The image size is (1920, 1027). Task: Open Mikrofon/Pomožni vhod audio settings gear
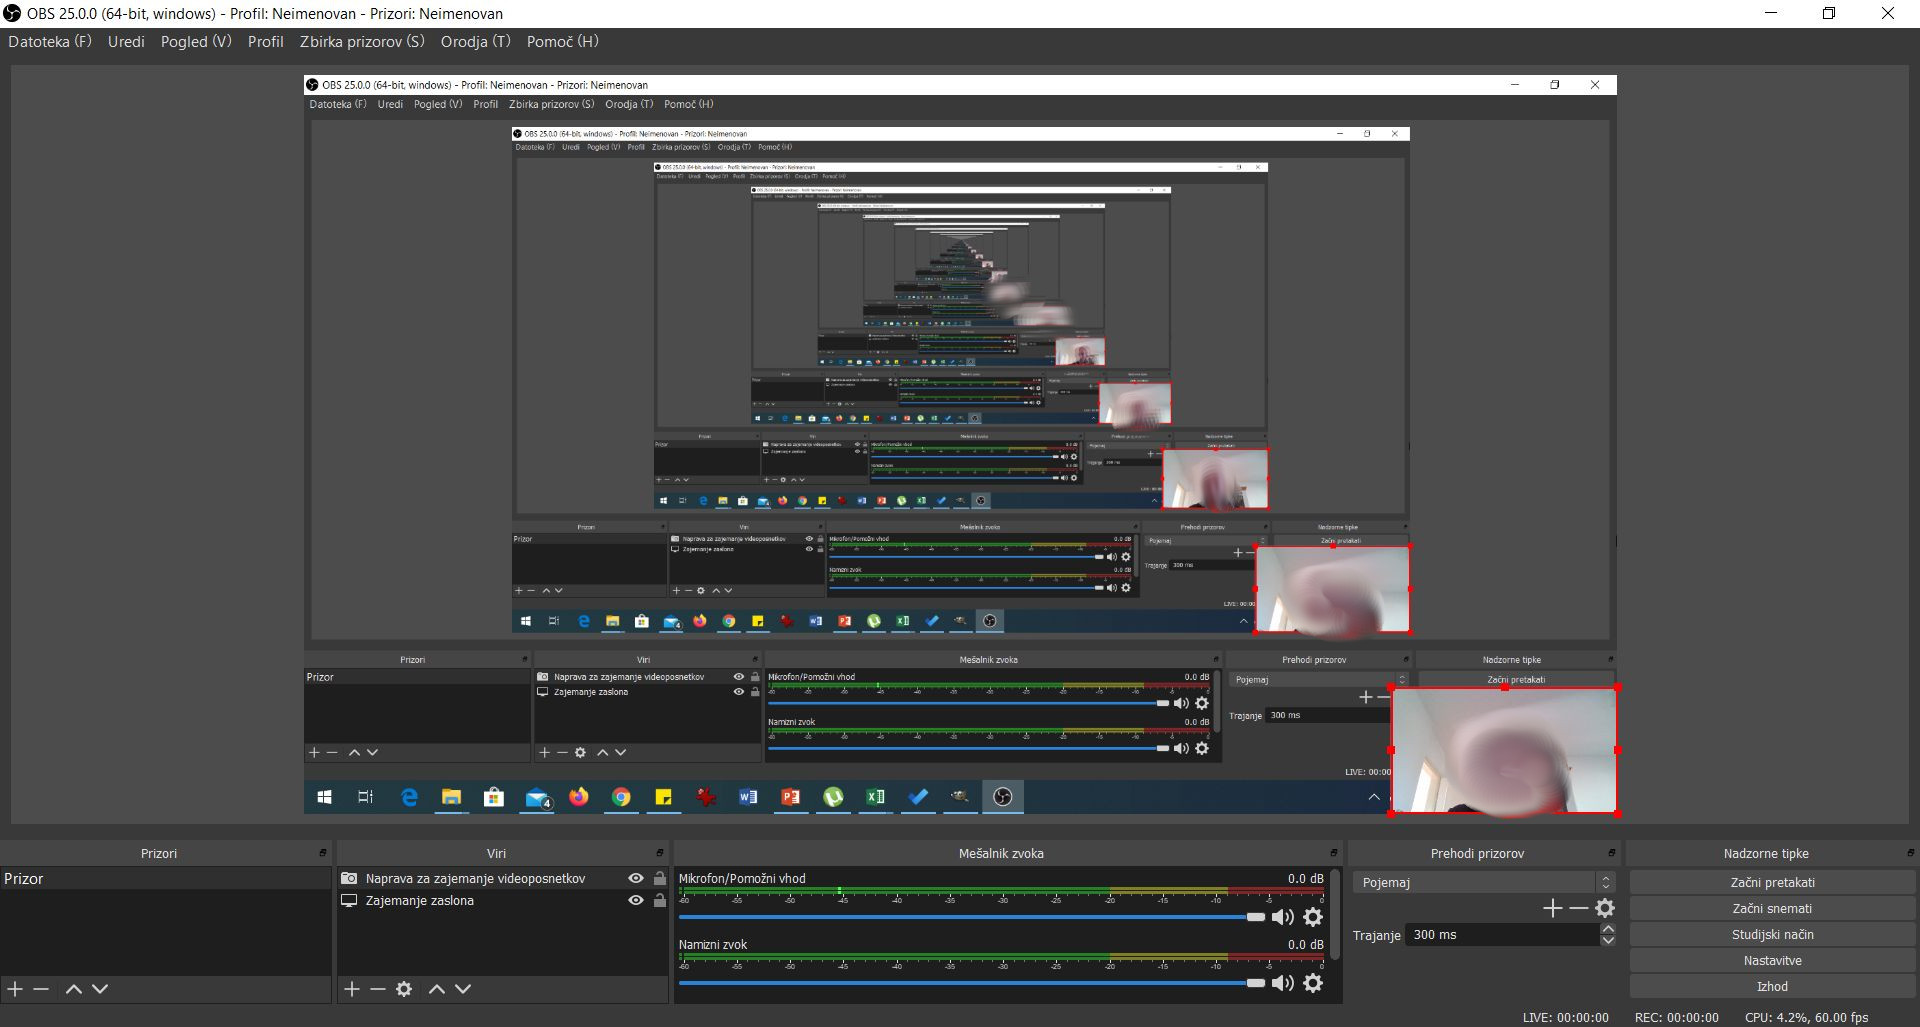pos(1313,917)
